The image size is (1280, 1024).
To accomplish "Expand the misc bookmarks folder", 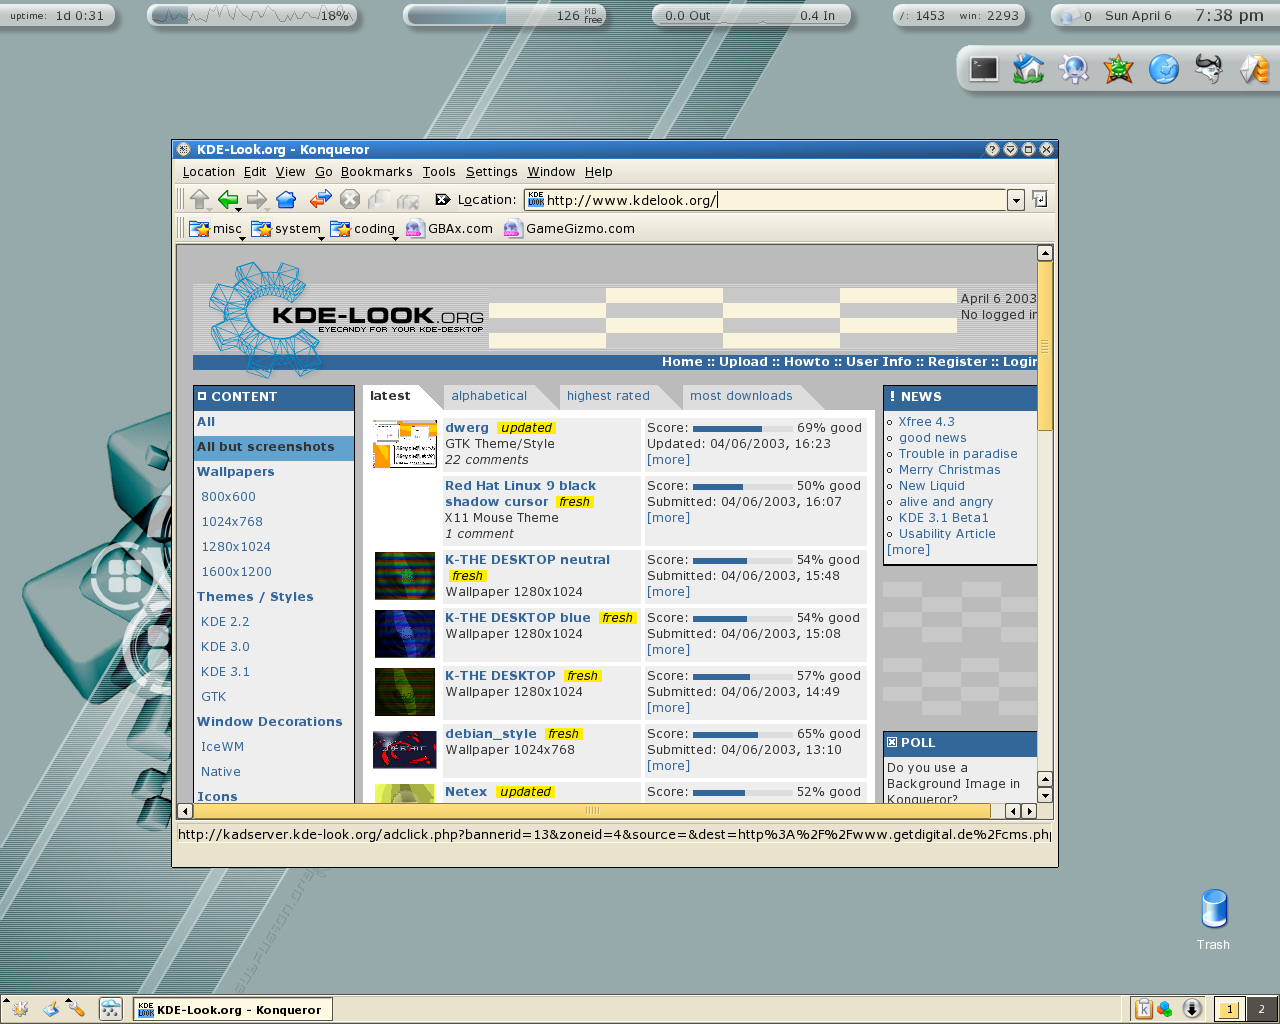I will (x=217, y=229).
